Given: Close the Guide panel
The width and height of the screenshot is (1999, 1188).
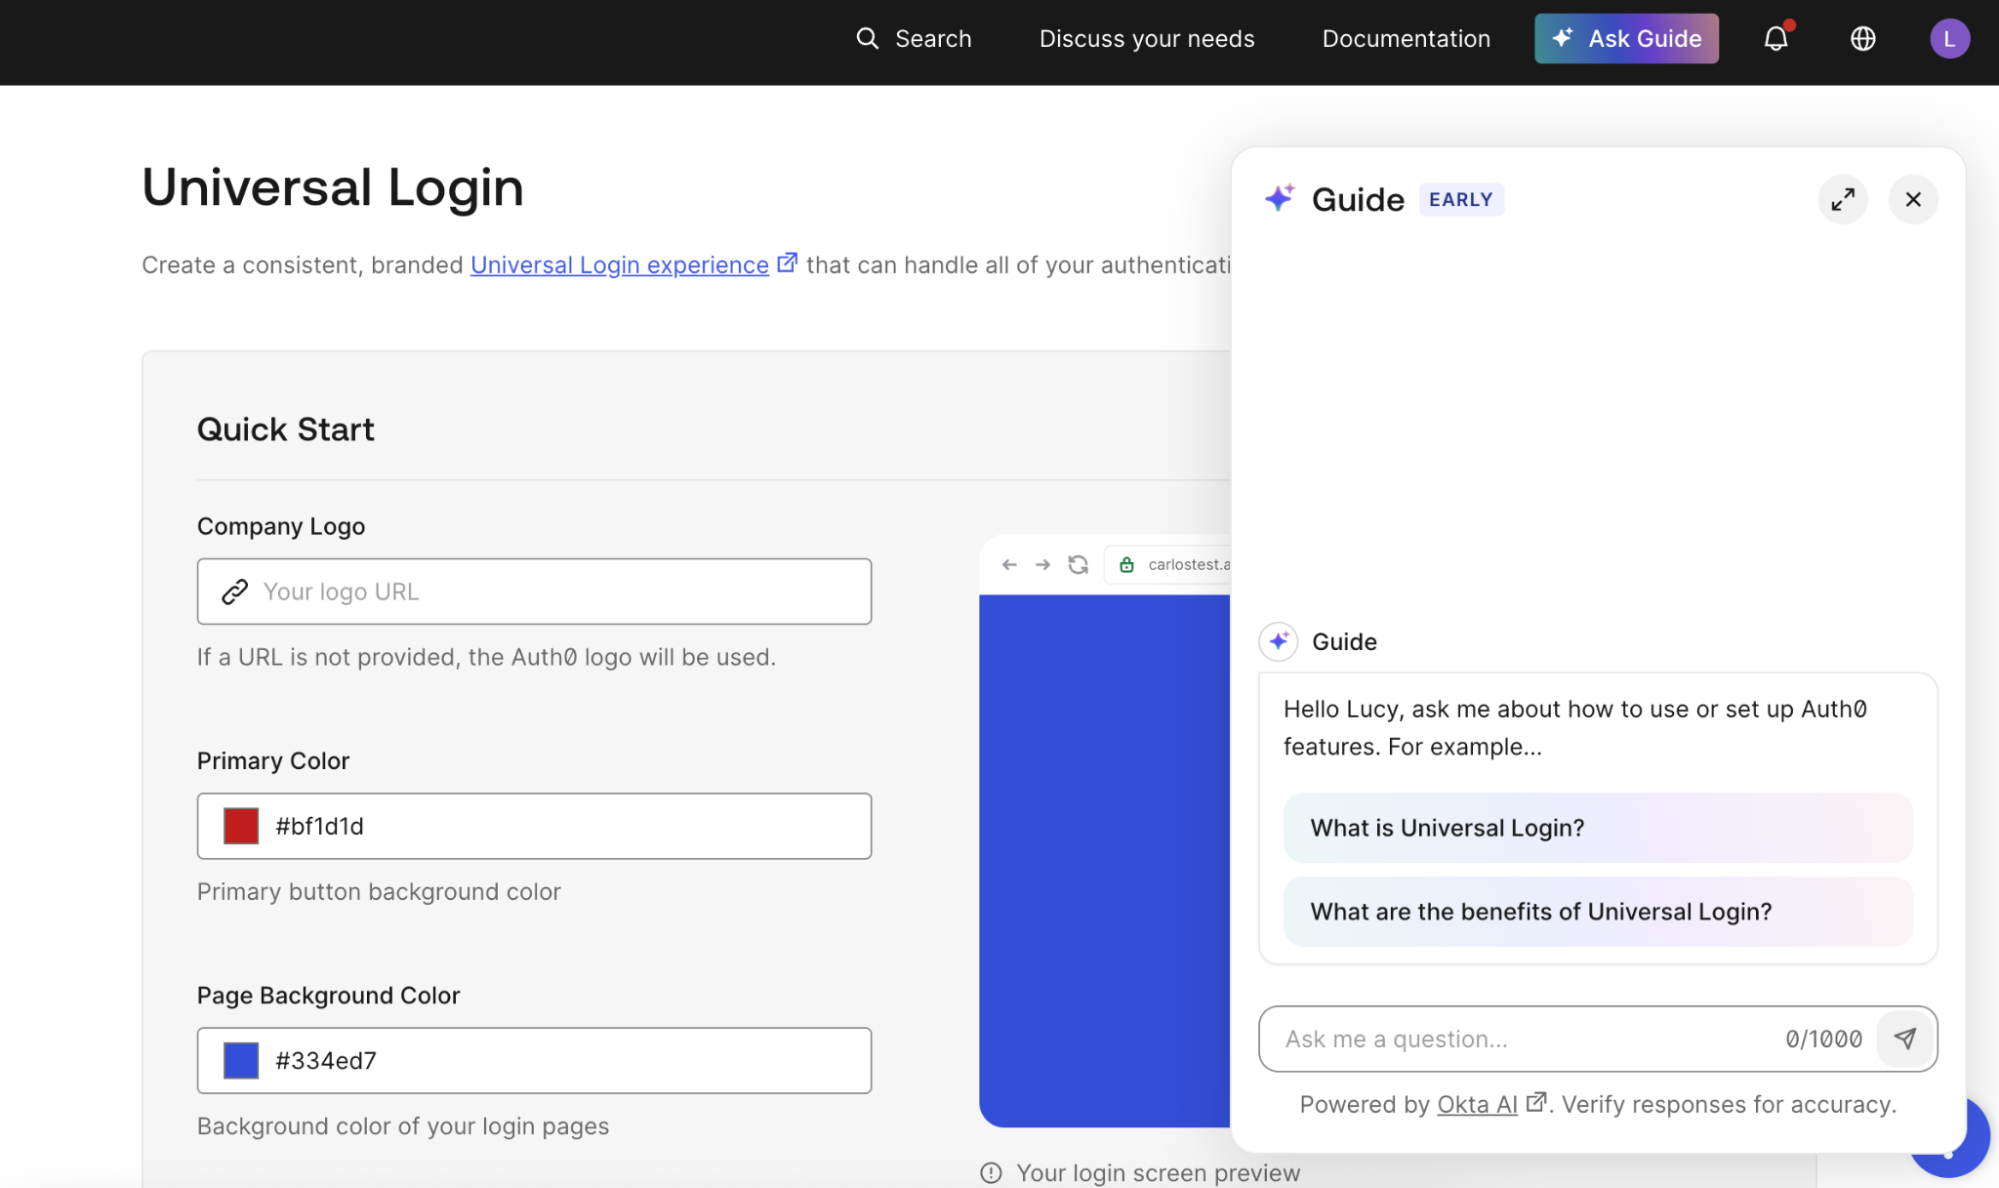Looking at the screenshot, I should 1913,199.
